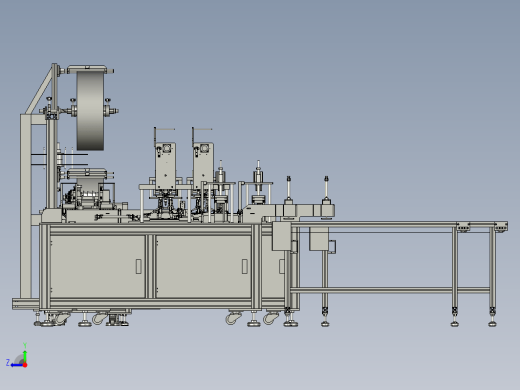The width and height of the screenshot is (520, 390).
Task: Select the diagonal brace of the roll stand
Action: (x=39, y=90)
